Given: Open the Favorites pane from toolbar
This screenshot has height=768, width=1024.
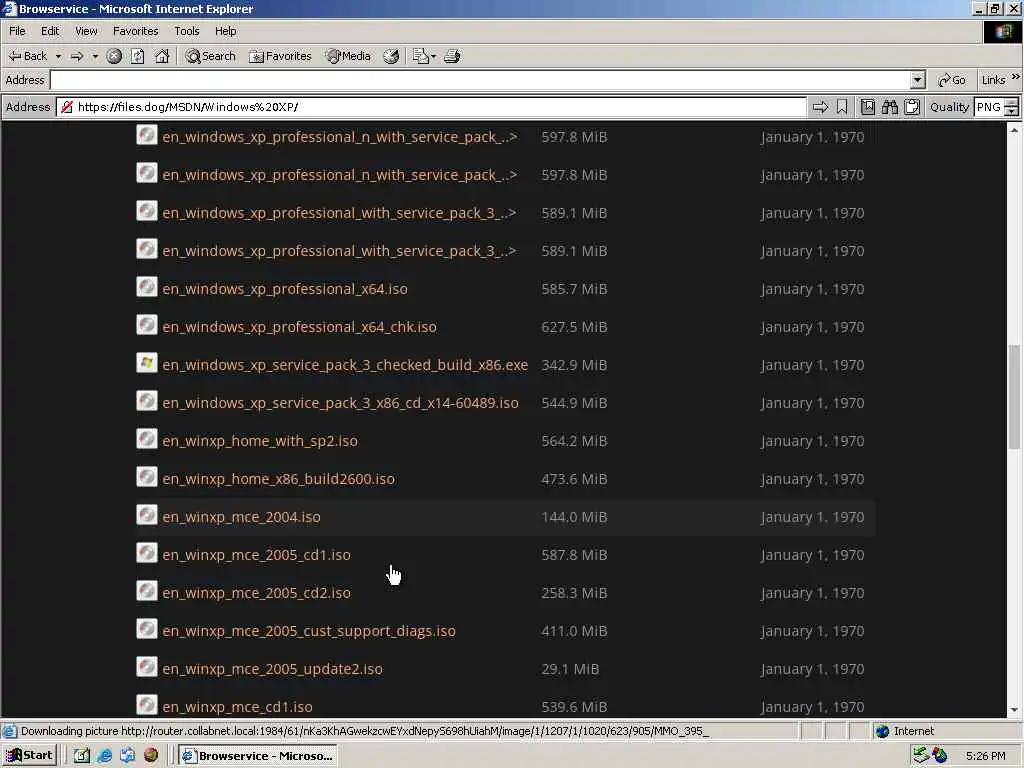Looking at the screenshot, I should 280,56.
